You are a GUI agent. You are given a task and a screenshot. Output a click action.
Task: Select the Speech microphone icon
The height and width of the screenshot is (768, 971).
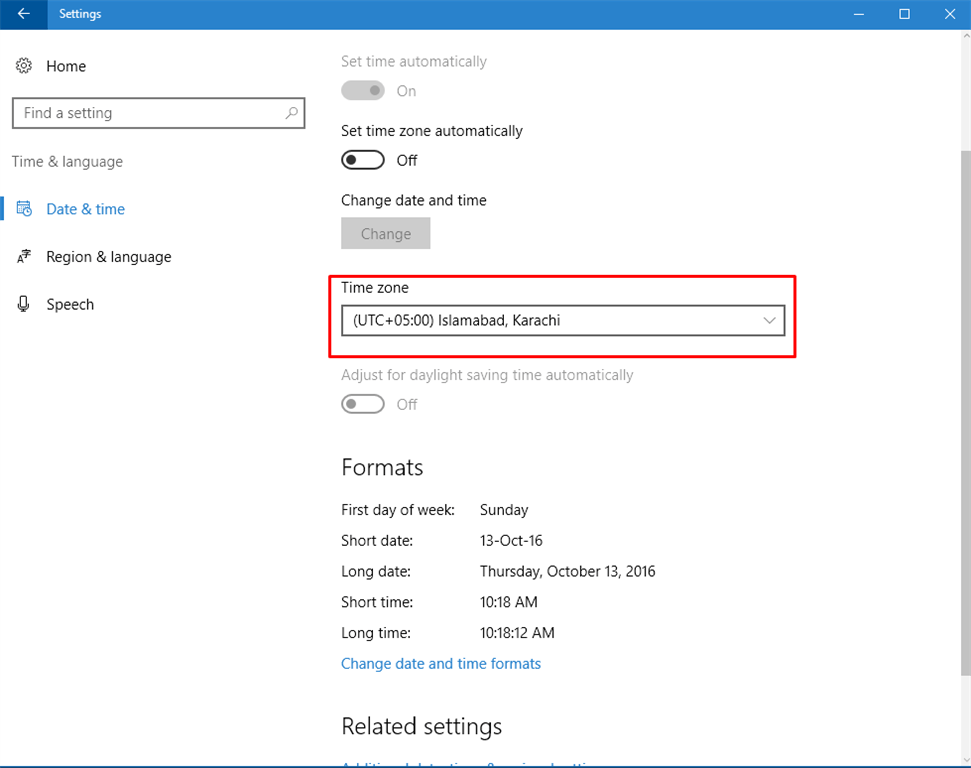[24, 304]
